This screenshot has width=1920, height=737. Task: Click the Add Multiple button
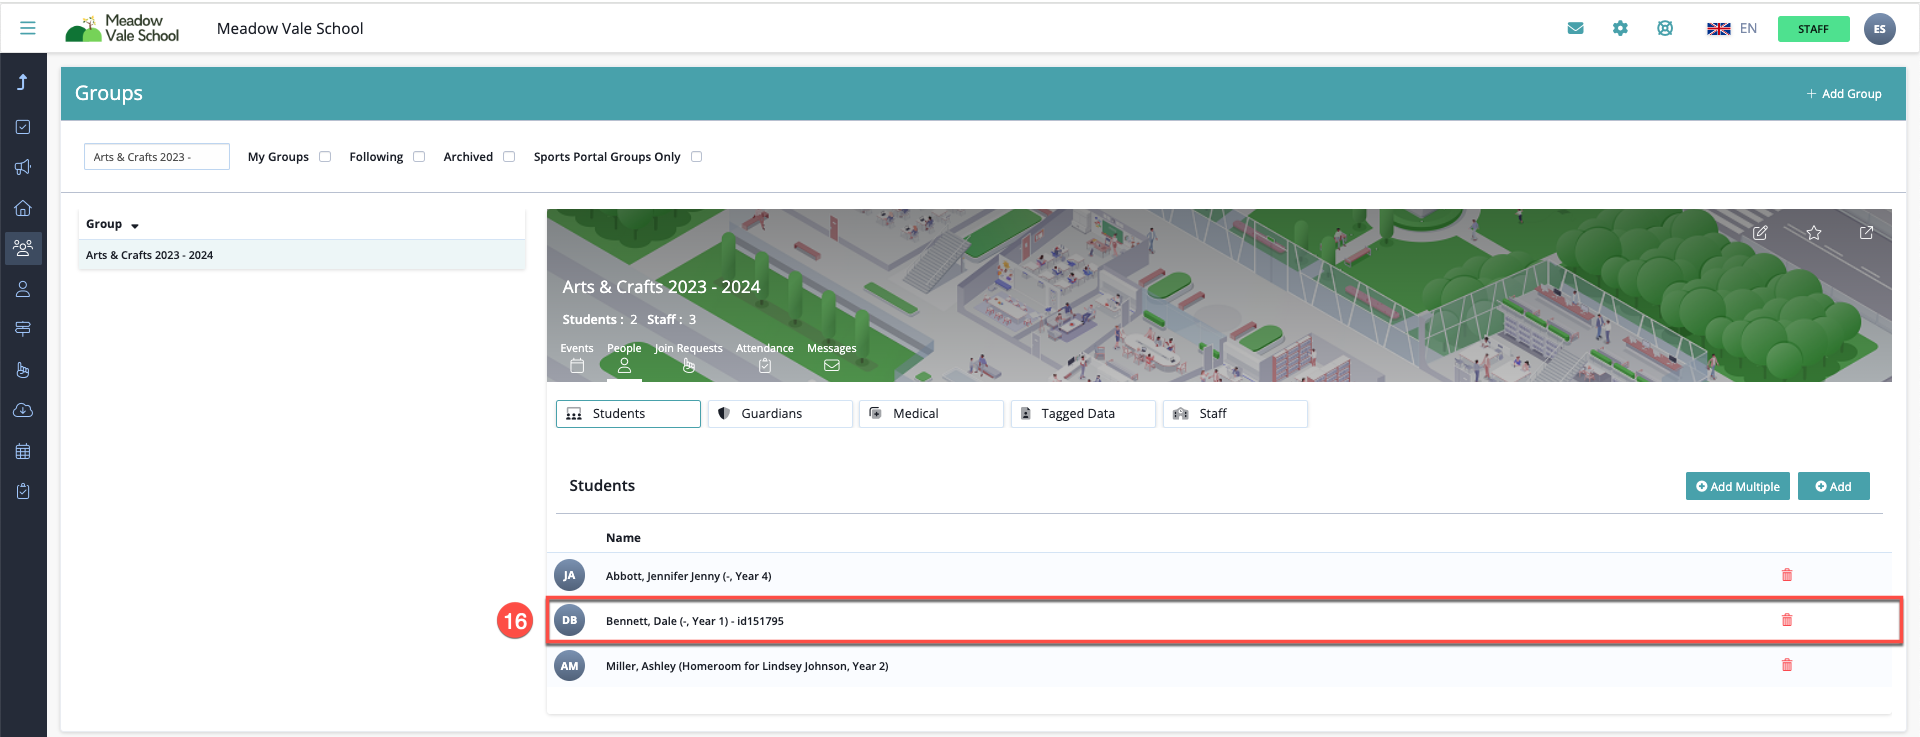1737,486
